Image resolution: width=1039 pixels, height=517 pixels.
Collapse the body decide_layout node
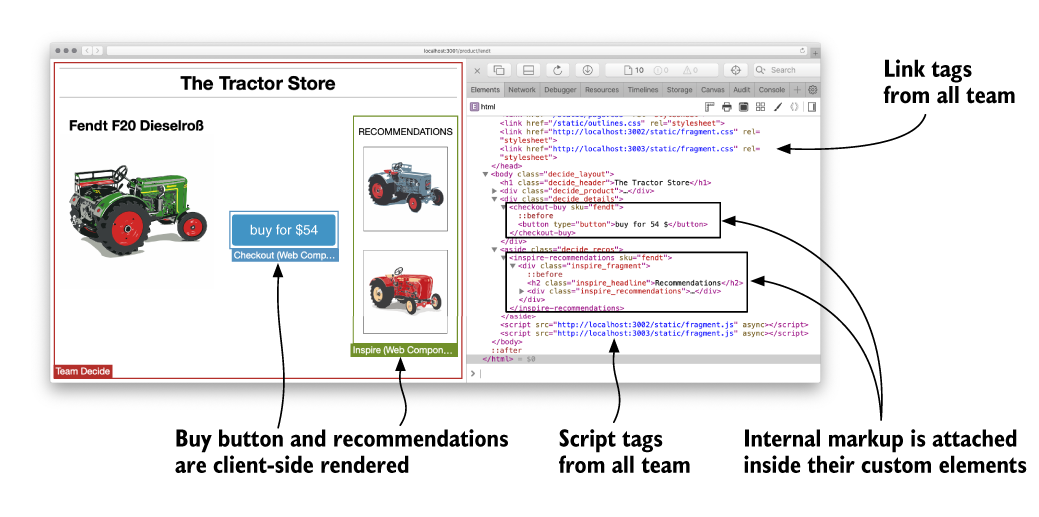click(485, 173)
